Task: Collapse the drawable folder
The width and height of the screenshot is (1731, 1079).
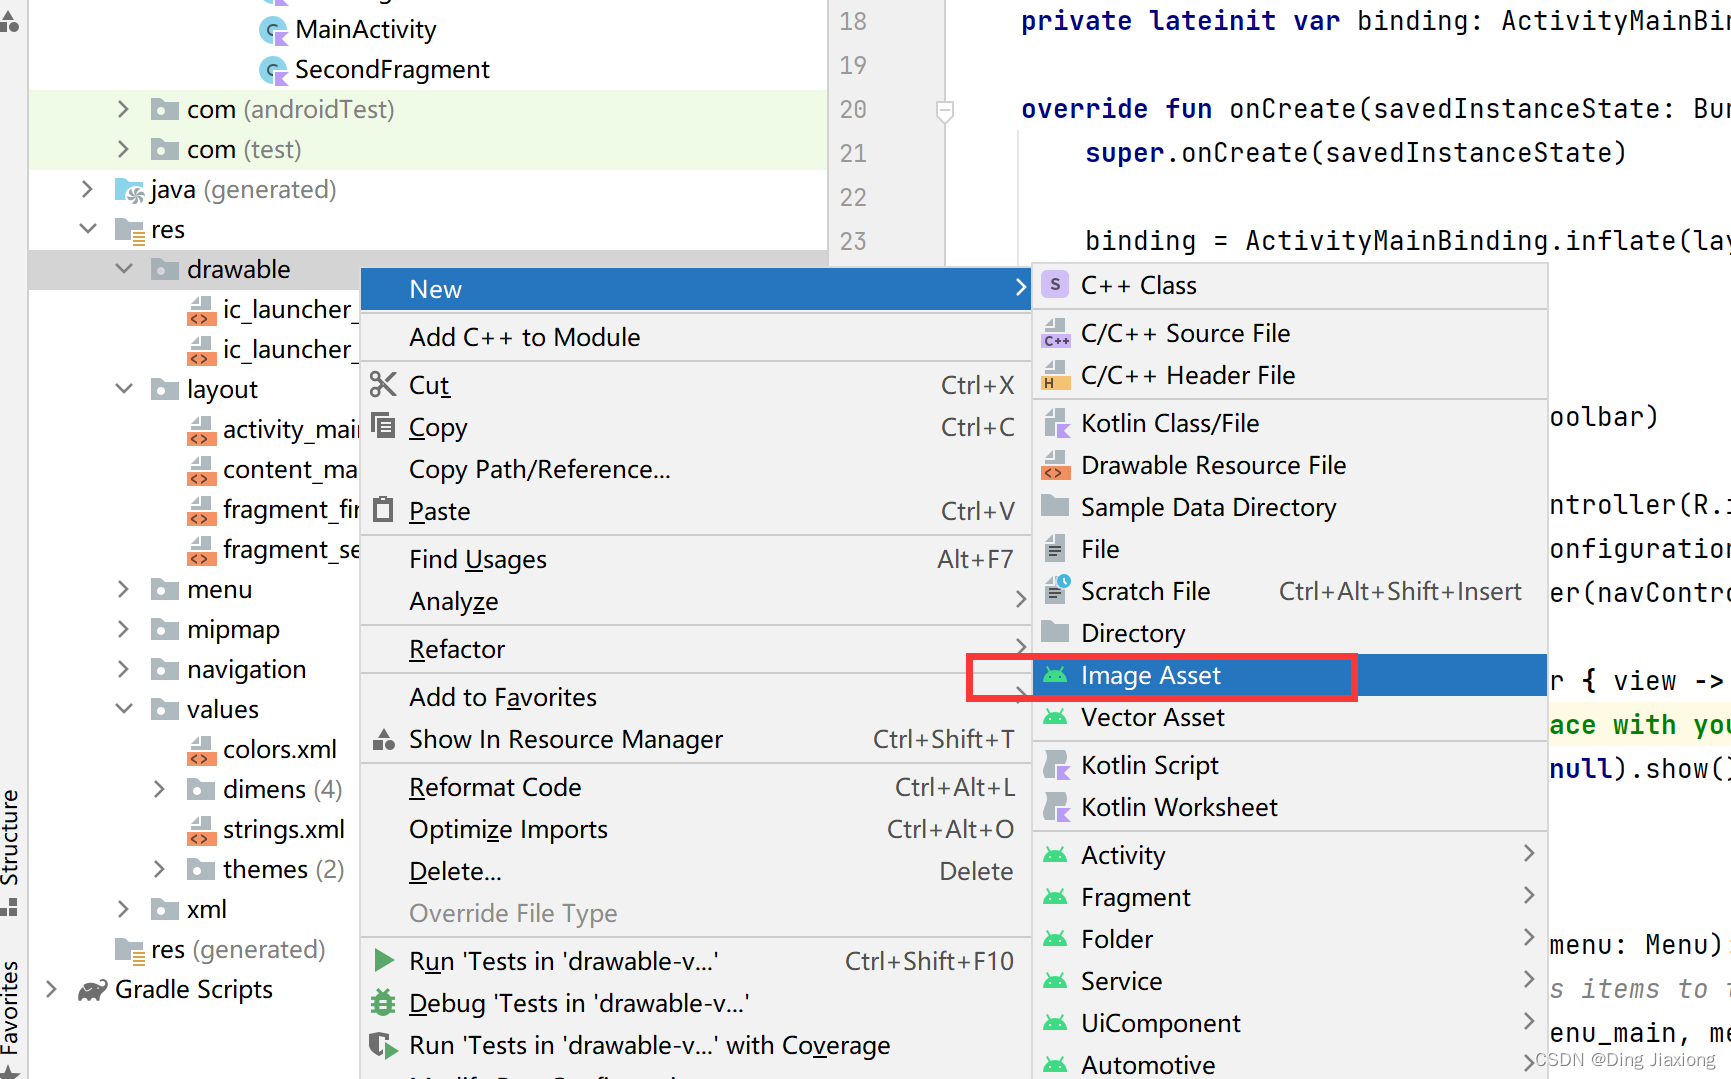Action: point(124,269)
